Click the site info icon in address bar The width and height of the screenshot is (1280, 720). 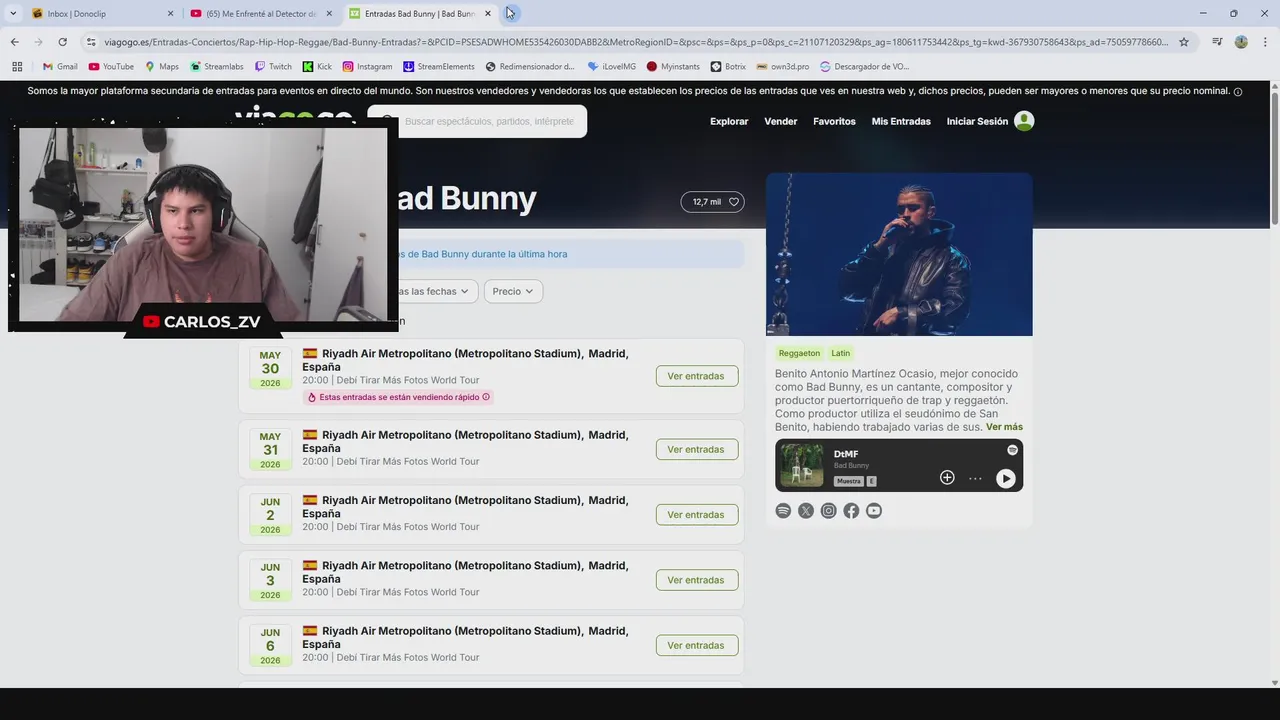click(91, 42)
